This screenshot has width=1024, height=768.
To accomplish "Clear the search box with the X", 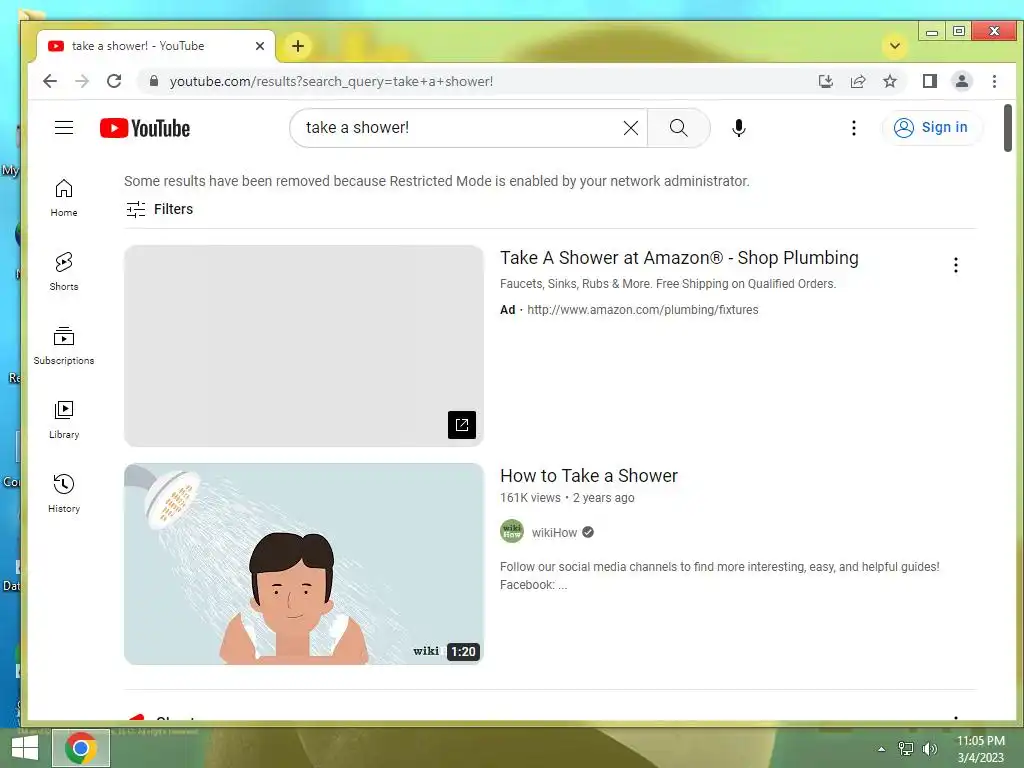I will pyautogui.click(x=630, y=128).
